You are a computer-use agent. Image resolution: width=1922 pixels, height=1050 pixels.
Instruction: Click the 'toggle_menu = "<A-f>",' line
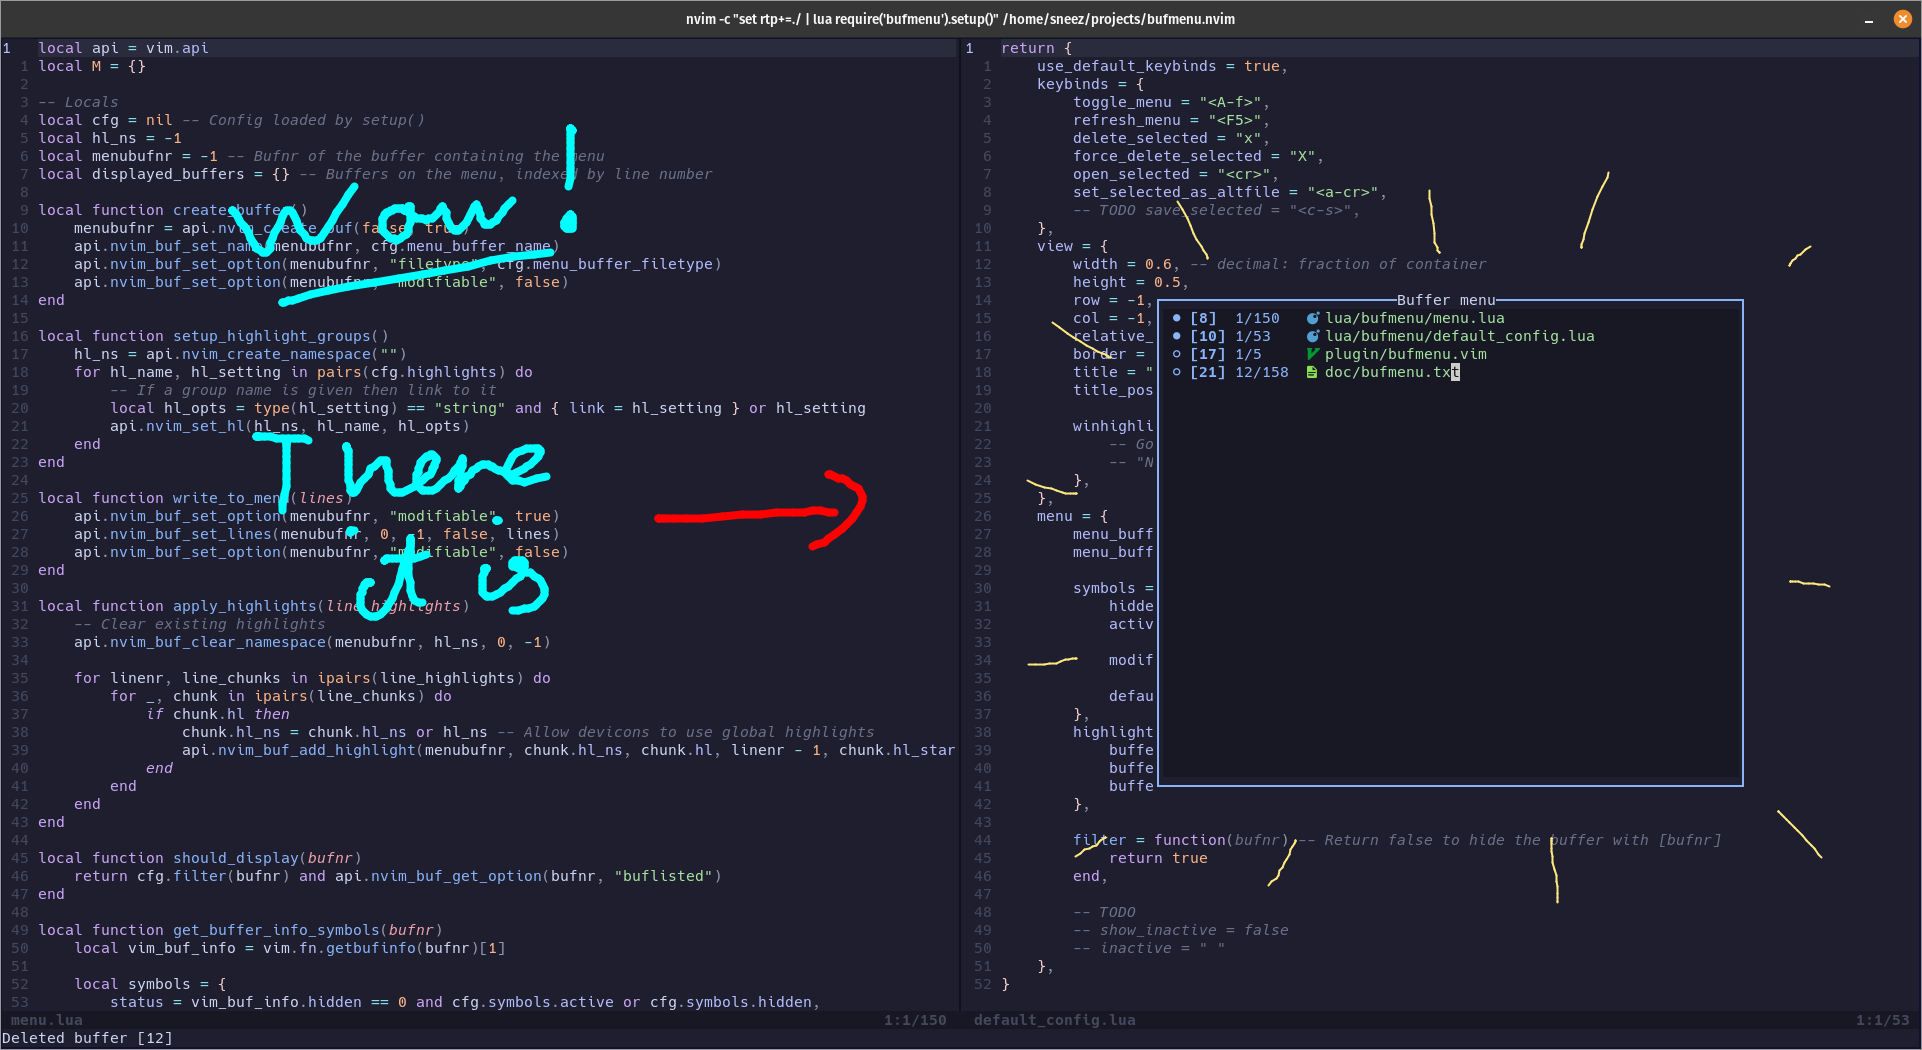coord(1171,102)
